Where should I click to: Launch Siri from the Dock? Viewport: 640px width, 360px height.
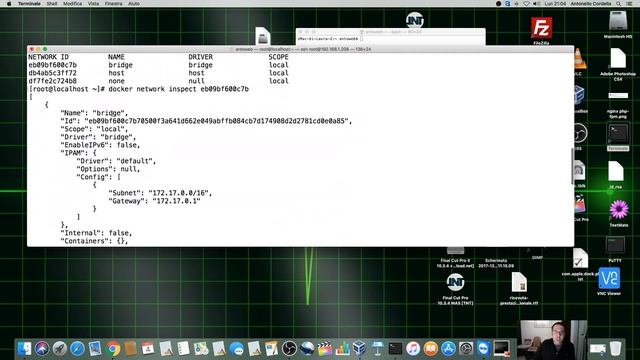click(x=42, y=349)
